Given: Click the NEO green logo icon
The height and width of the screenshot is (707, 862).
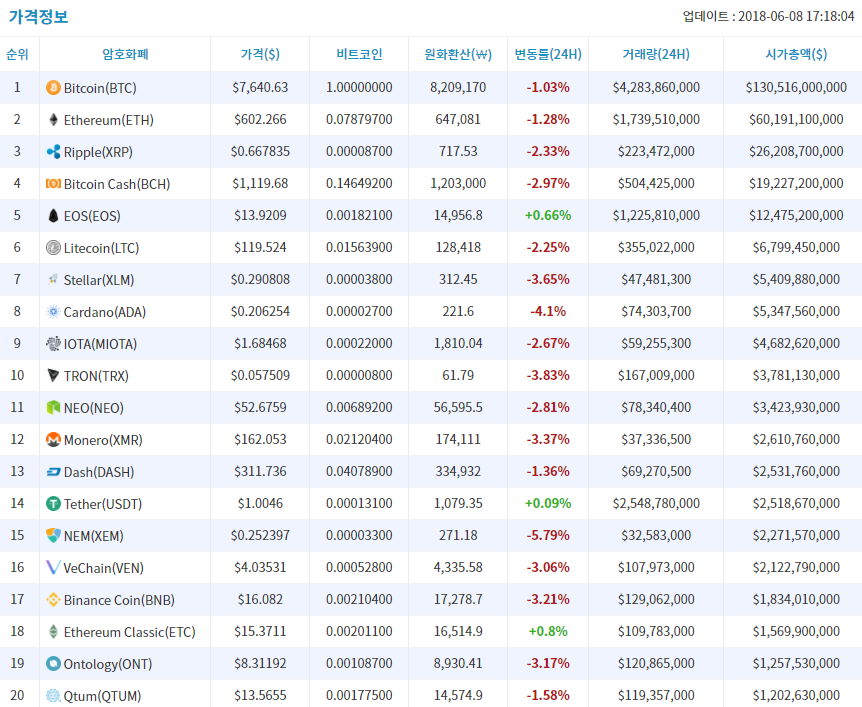Looking at the screenshot, I should (53, 407).
